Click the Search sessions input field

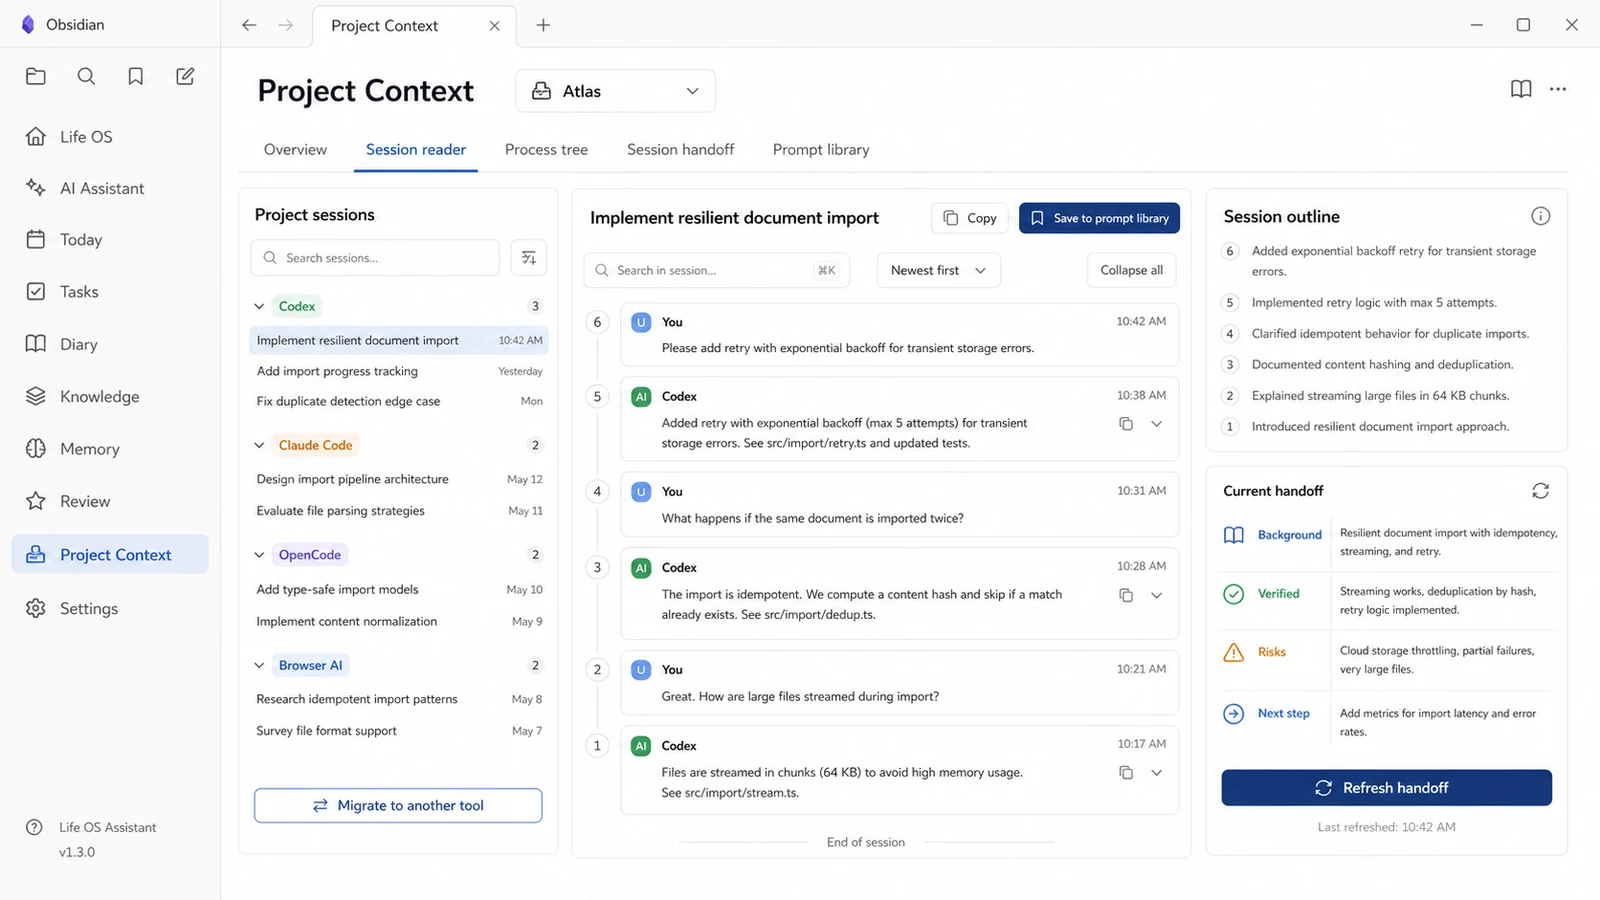pyautogui.click(x=375, y=257)
